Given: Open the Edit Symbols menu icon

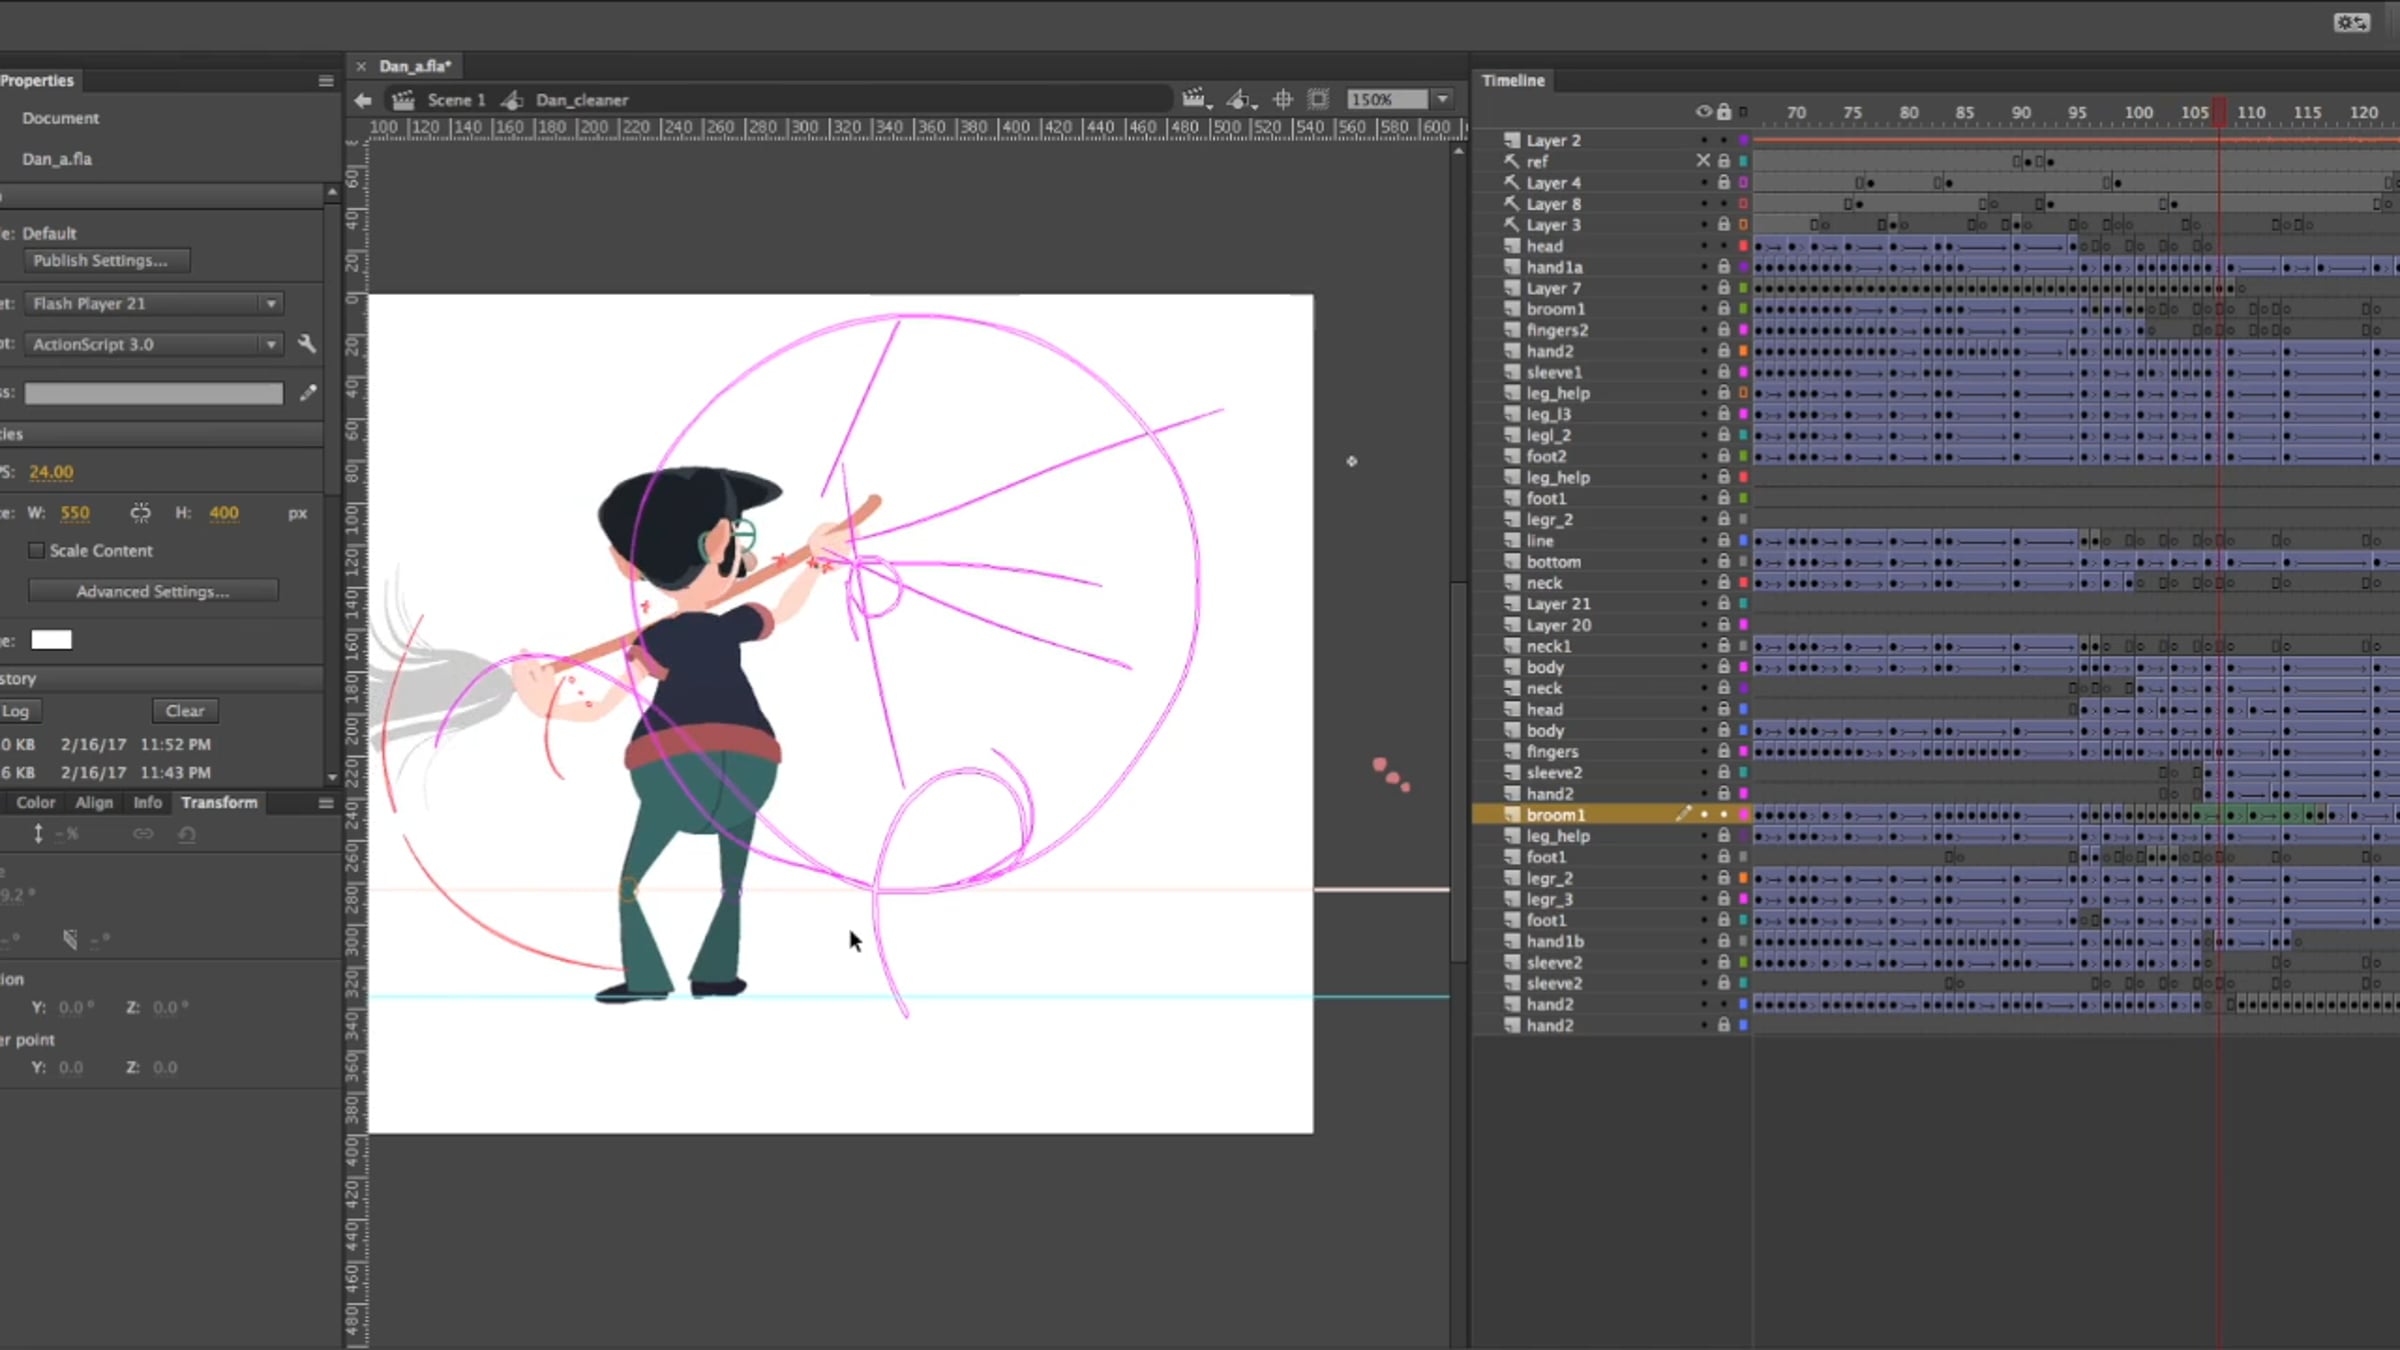Looking at the screenshot, I should pos(1241,99).
